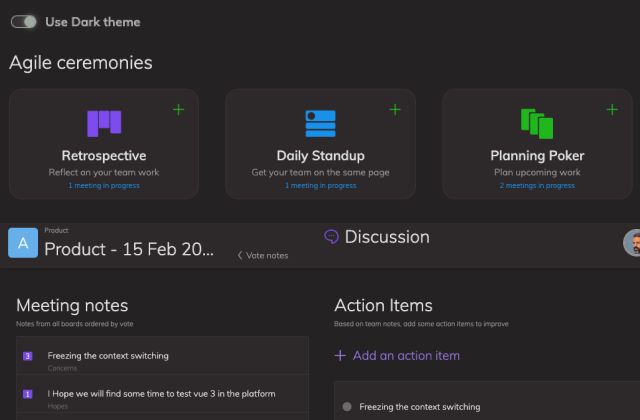Click the green Planning Poker cards icon
The height and width of the screenshot is (420, 640).
pyautogui.click(x=537, y=124)
